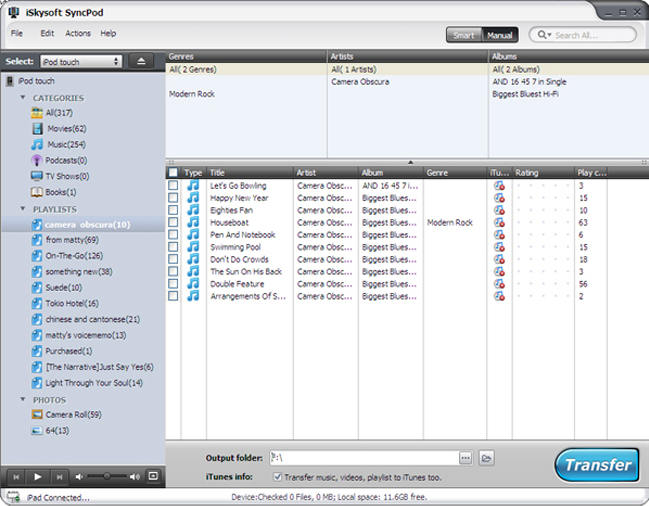Collapse the PLAYLISTS section
This screenshot has height=506, width=649.
click(x=23, y=209)
